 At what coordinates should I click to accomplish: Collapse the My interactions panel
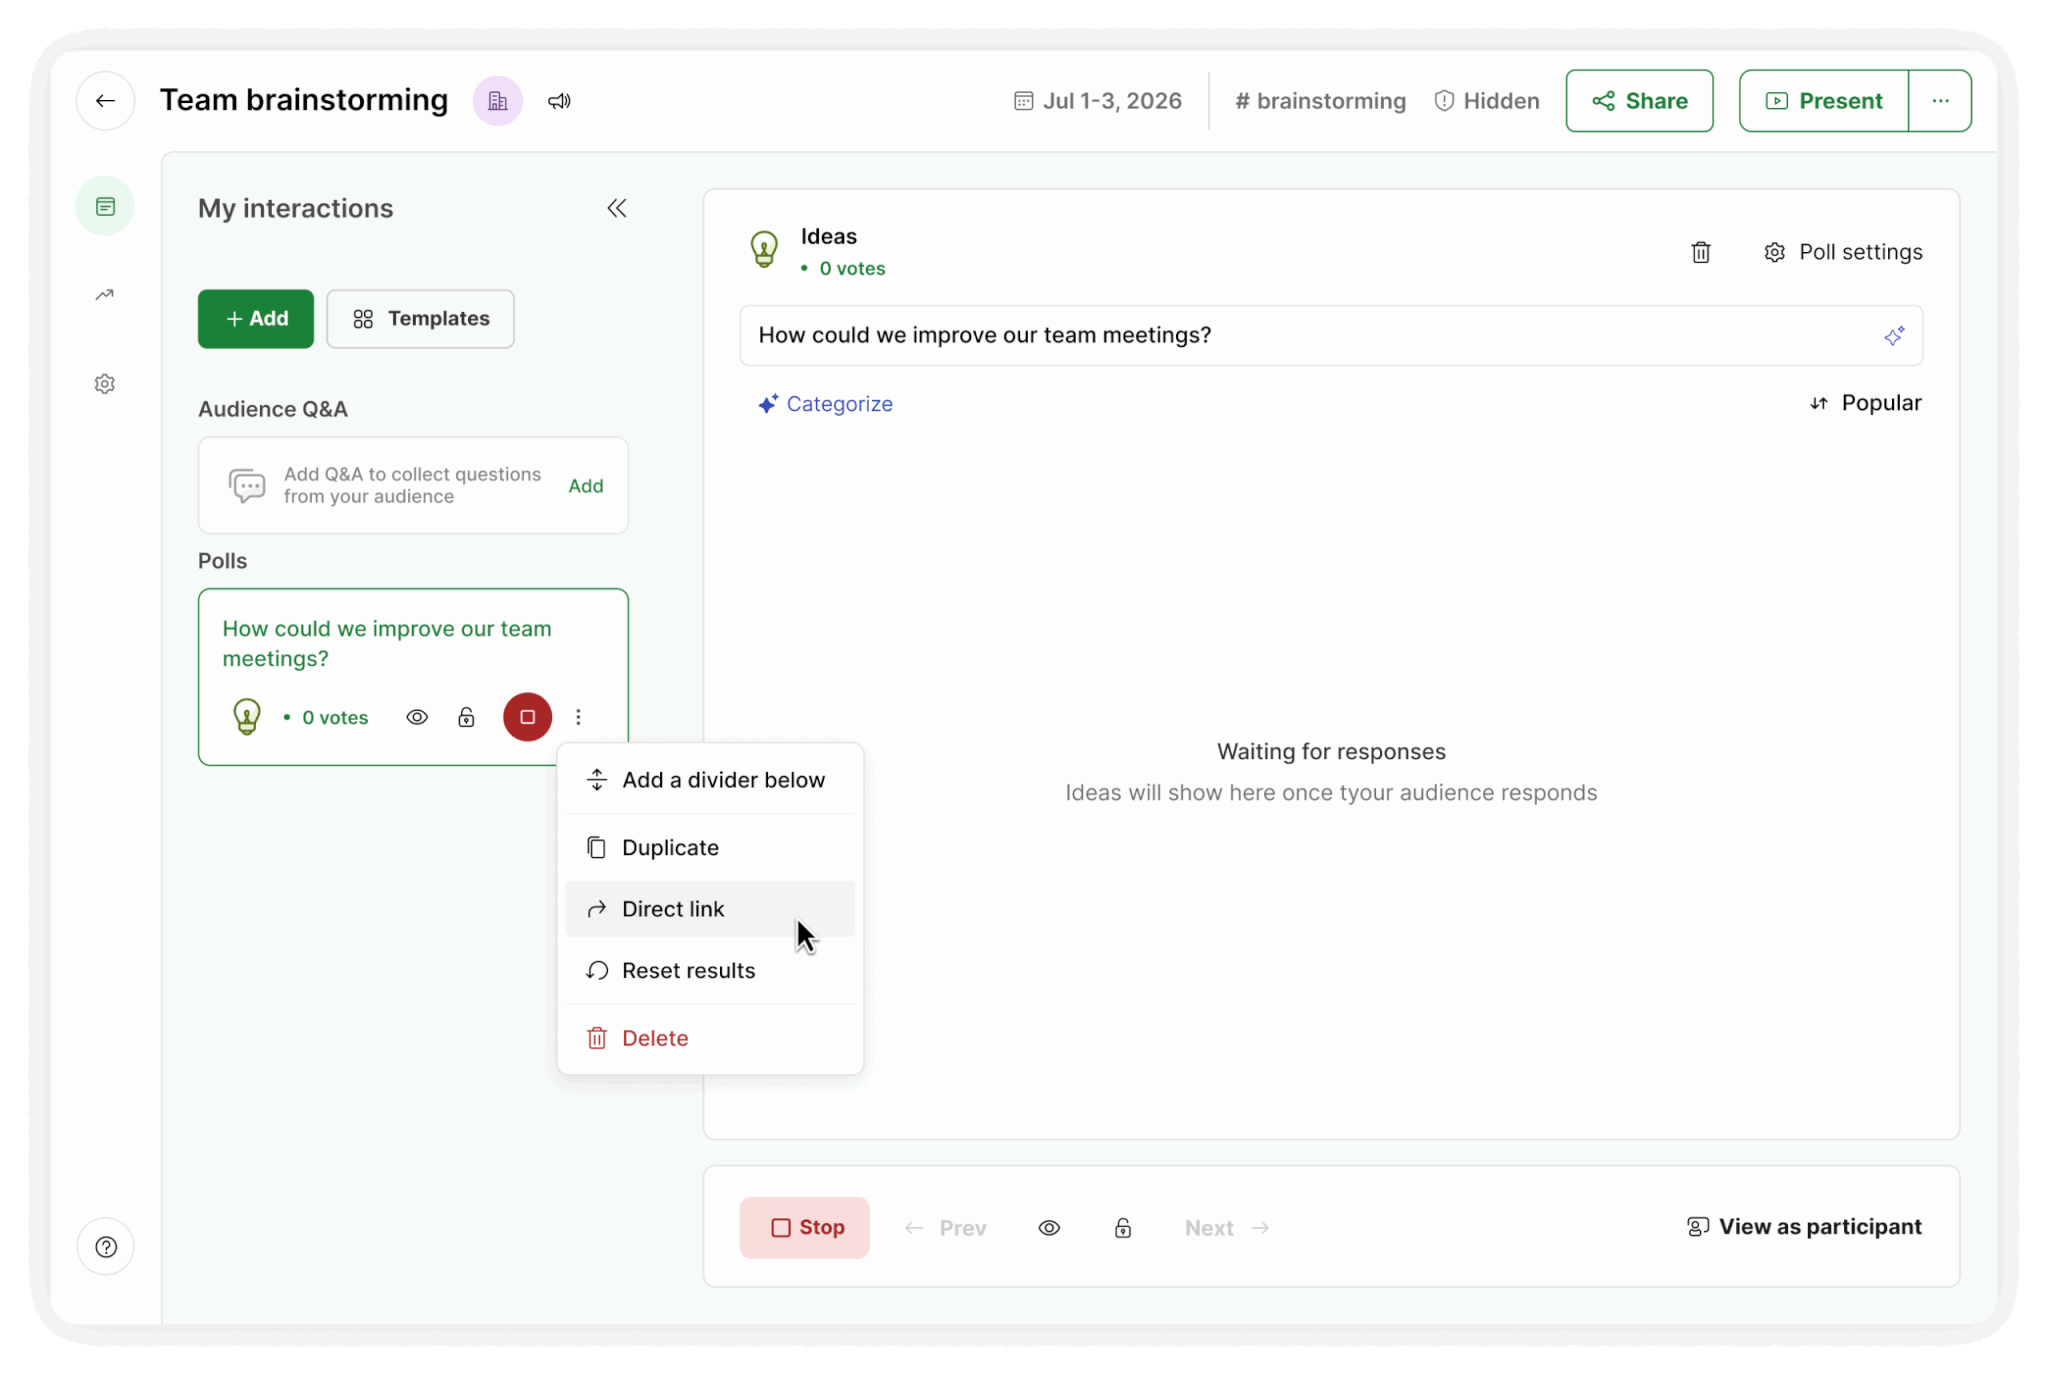[x=616, y=208]
